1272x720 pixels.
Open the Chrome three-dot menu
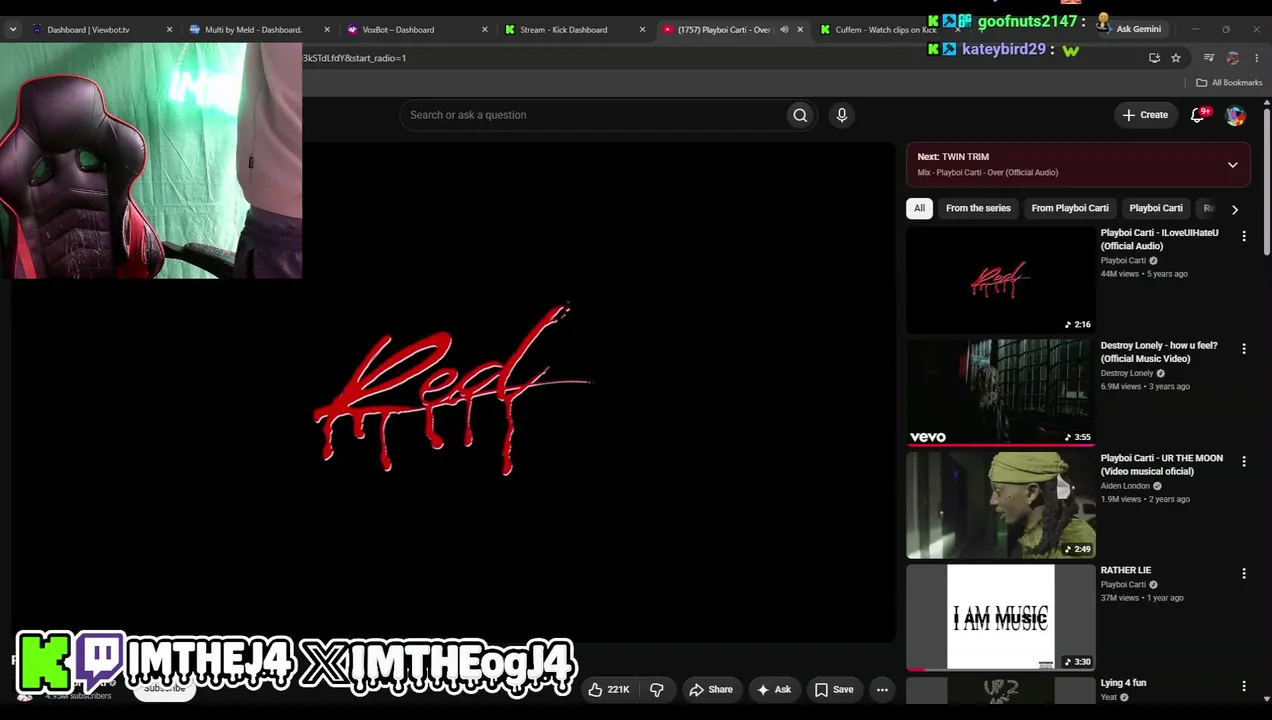tap(1257, 58)
